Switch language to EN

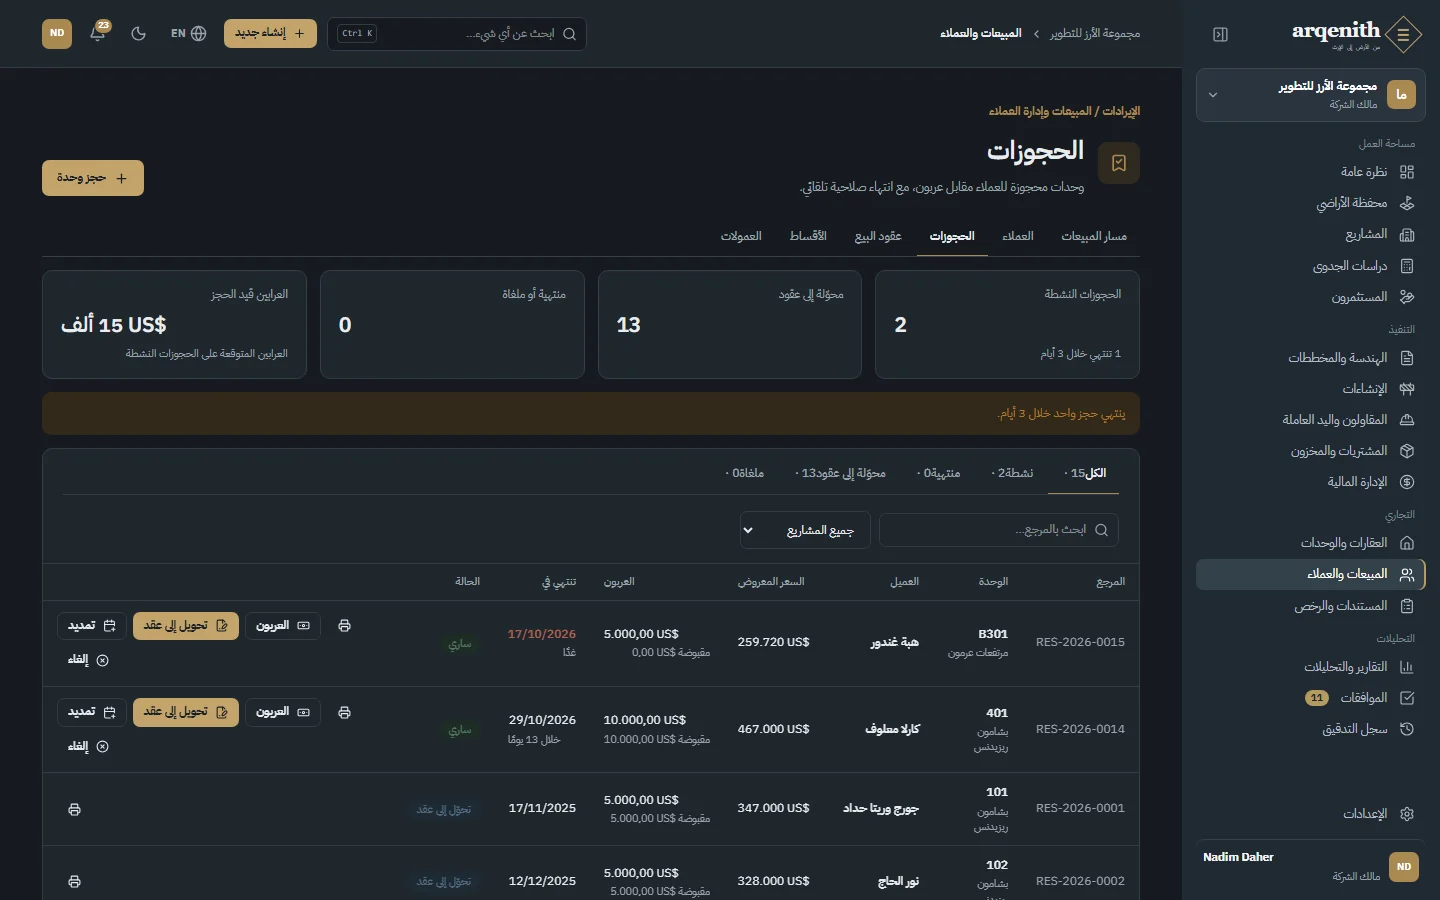pos(188,33)
